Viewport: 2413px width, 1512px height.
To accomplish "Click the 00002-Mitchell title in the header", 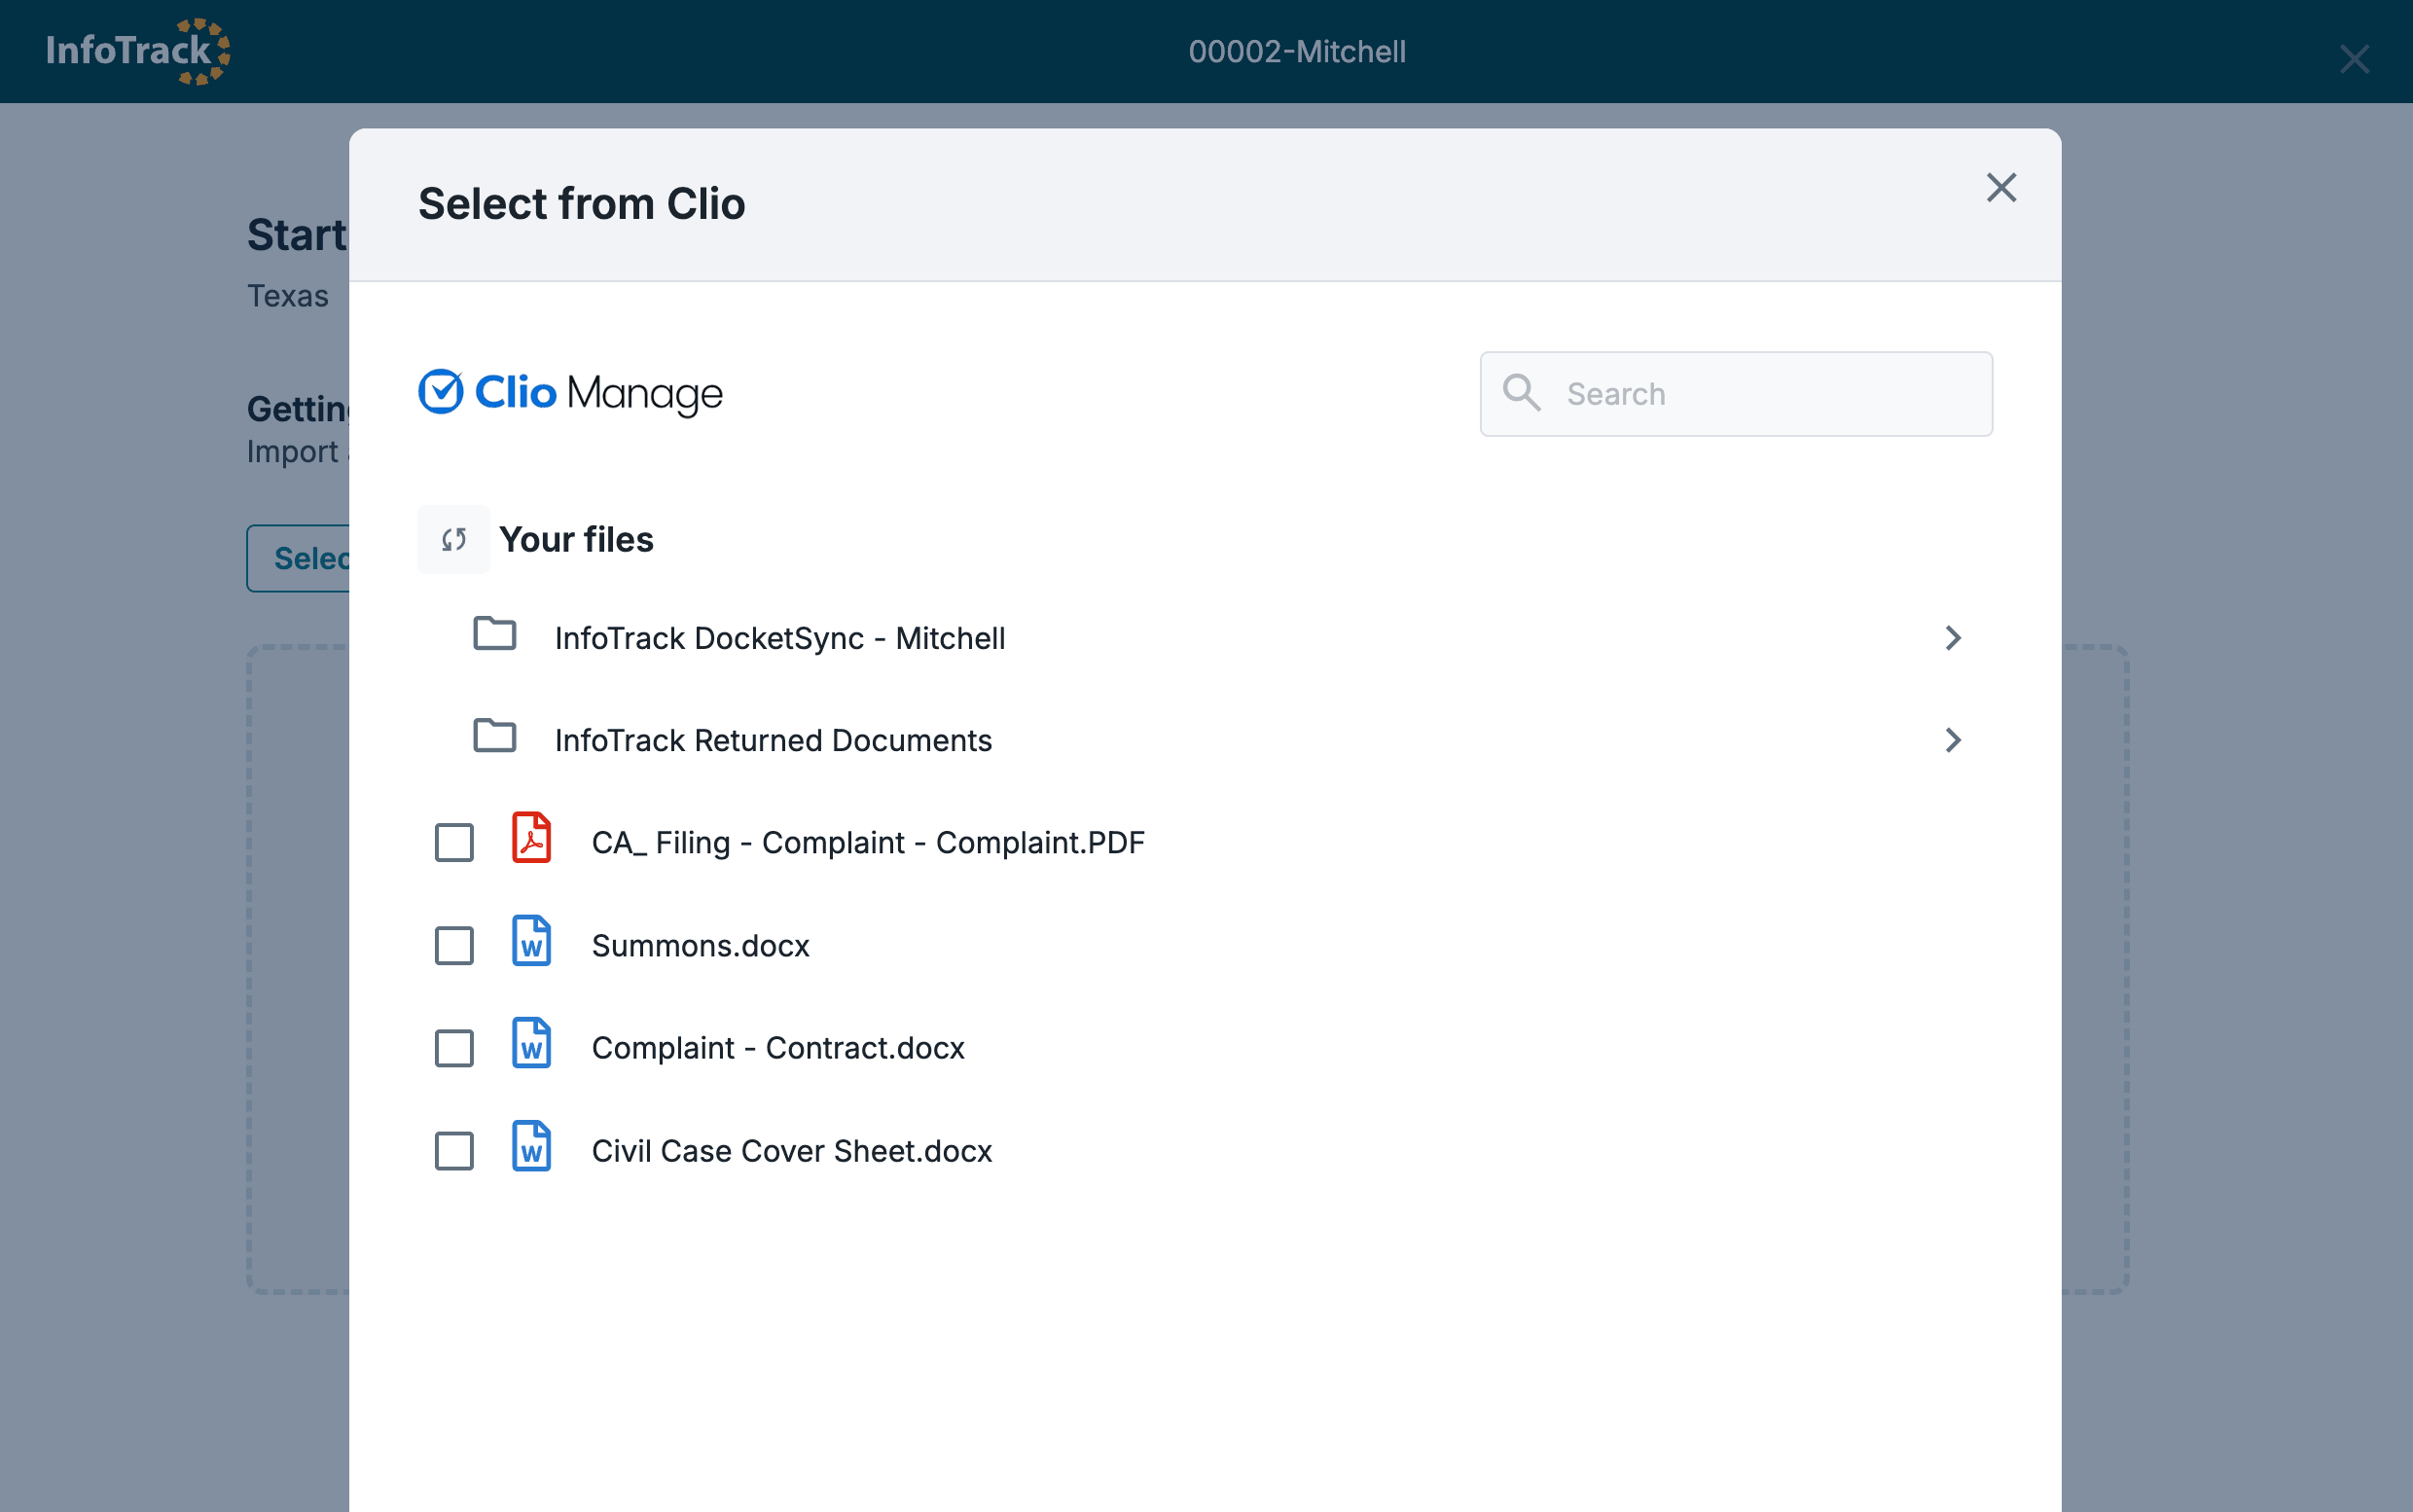I will pos(1297,52).
